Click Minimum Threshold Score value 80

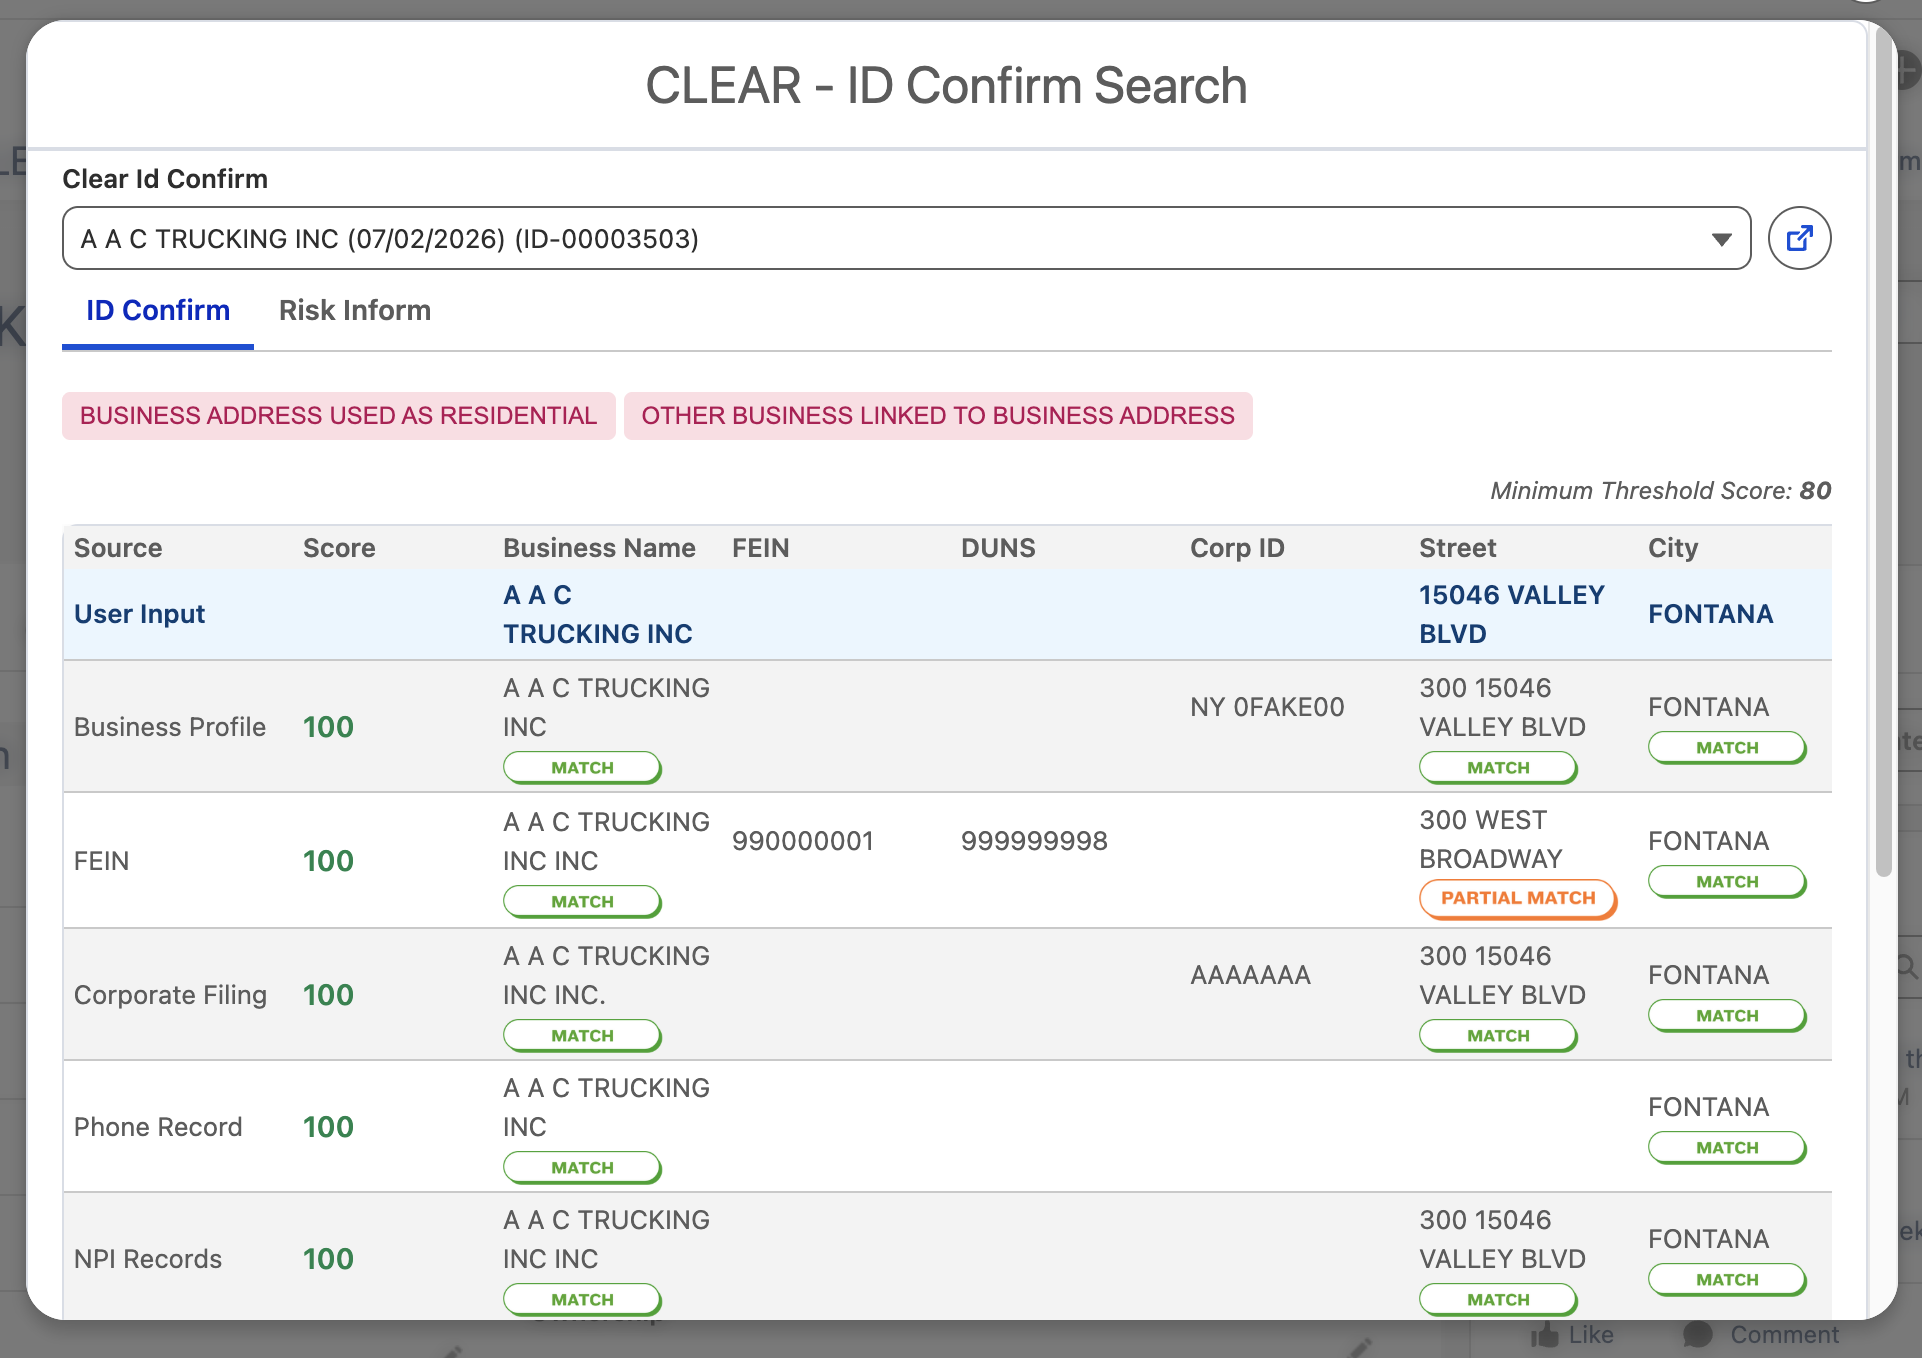coord(1815,491)
